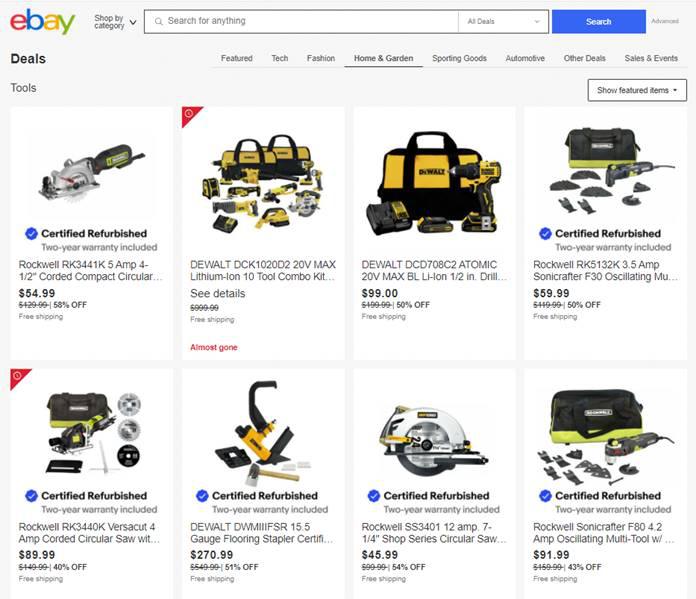Expand the Shop by category menu
The width and height of the screenshot is (696, 599).
coord(115,22)
